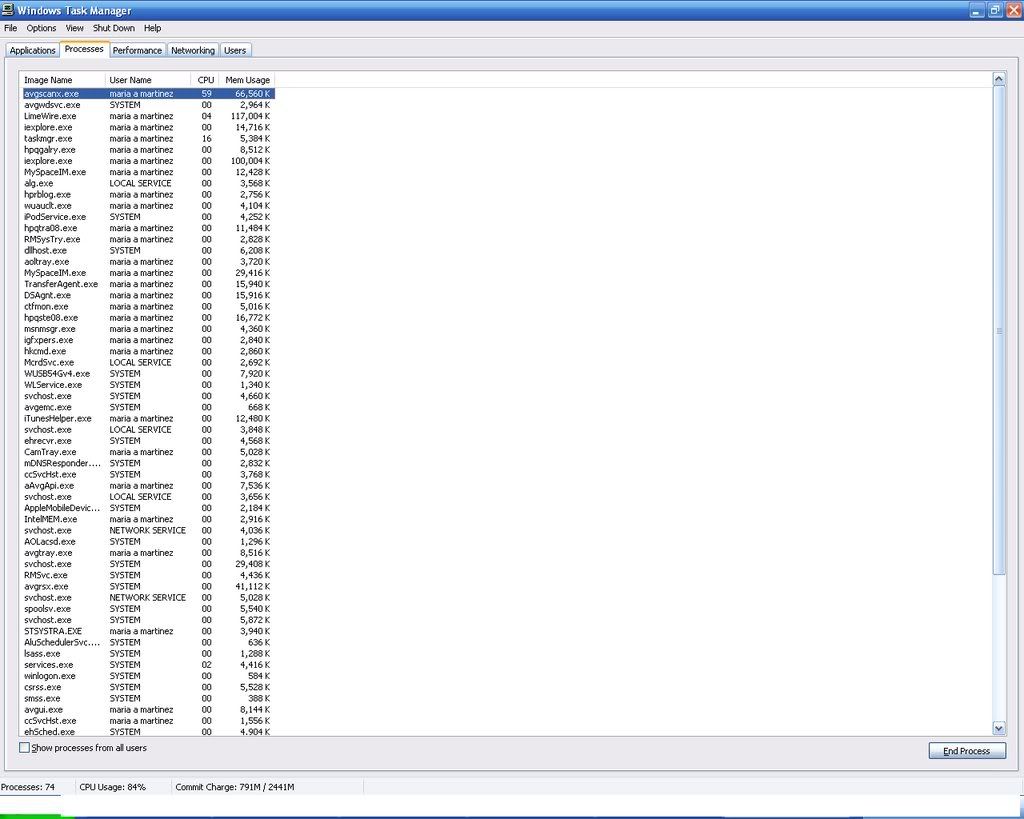
Task: Switch to the Networking tab
Action: pos(192,50)
